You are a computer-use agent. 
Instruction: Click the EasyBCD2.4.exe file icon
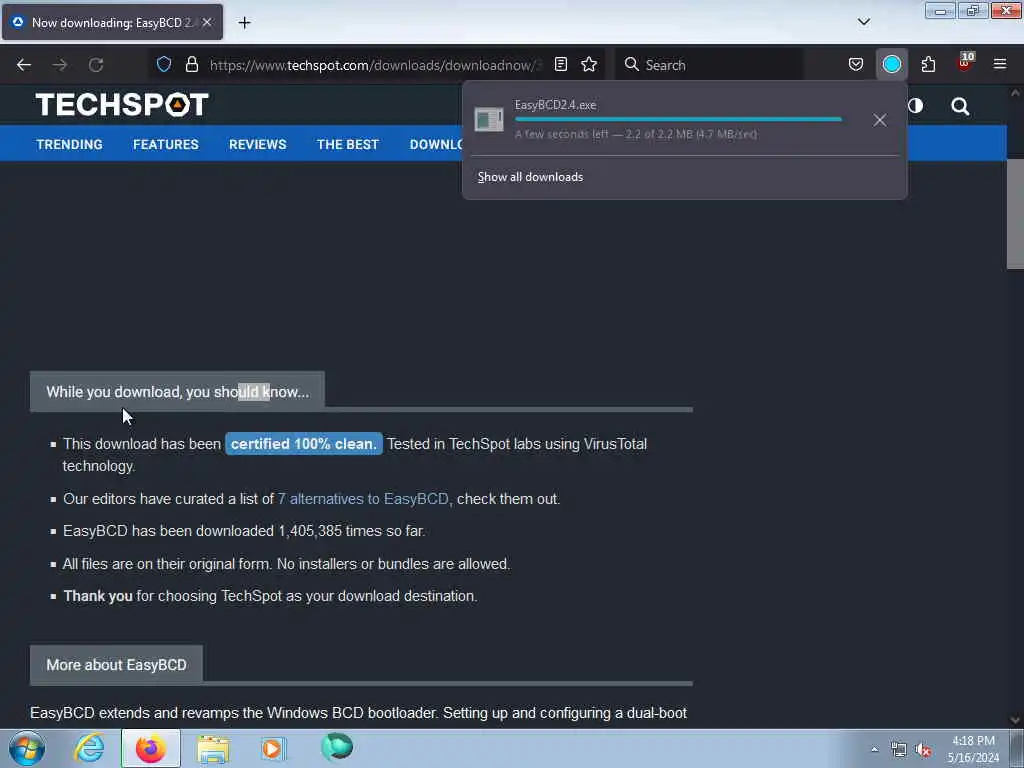click(x=488, y=120)
